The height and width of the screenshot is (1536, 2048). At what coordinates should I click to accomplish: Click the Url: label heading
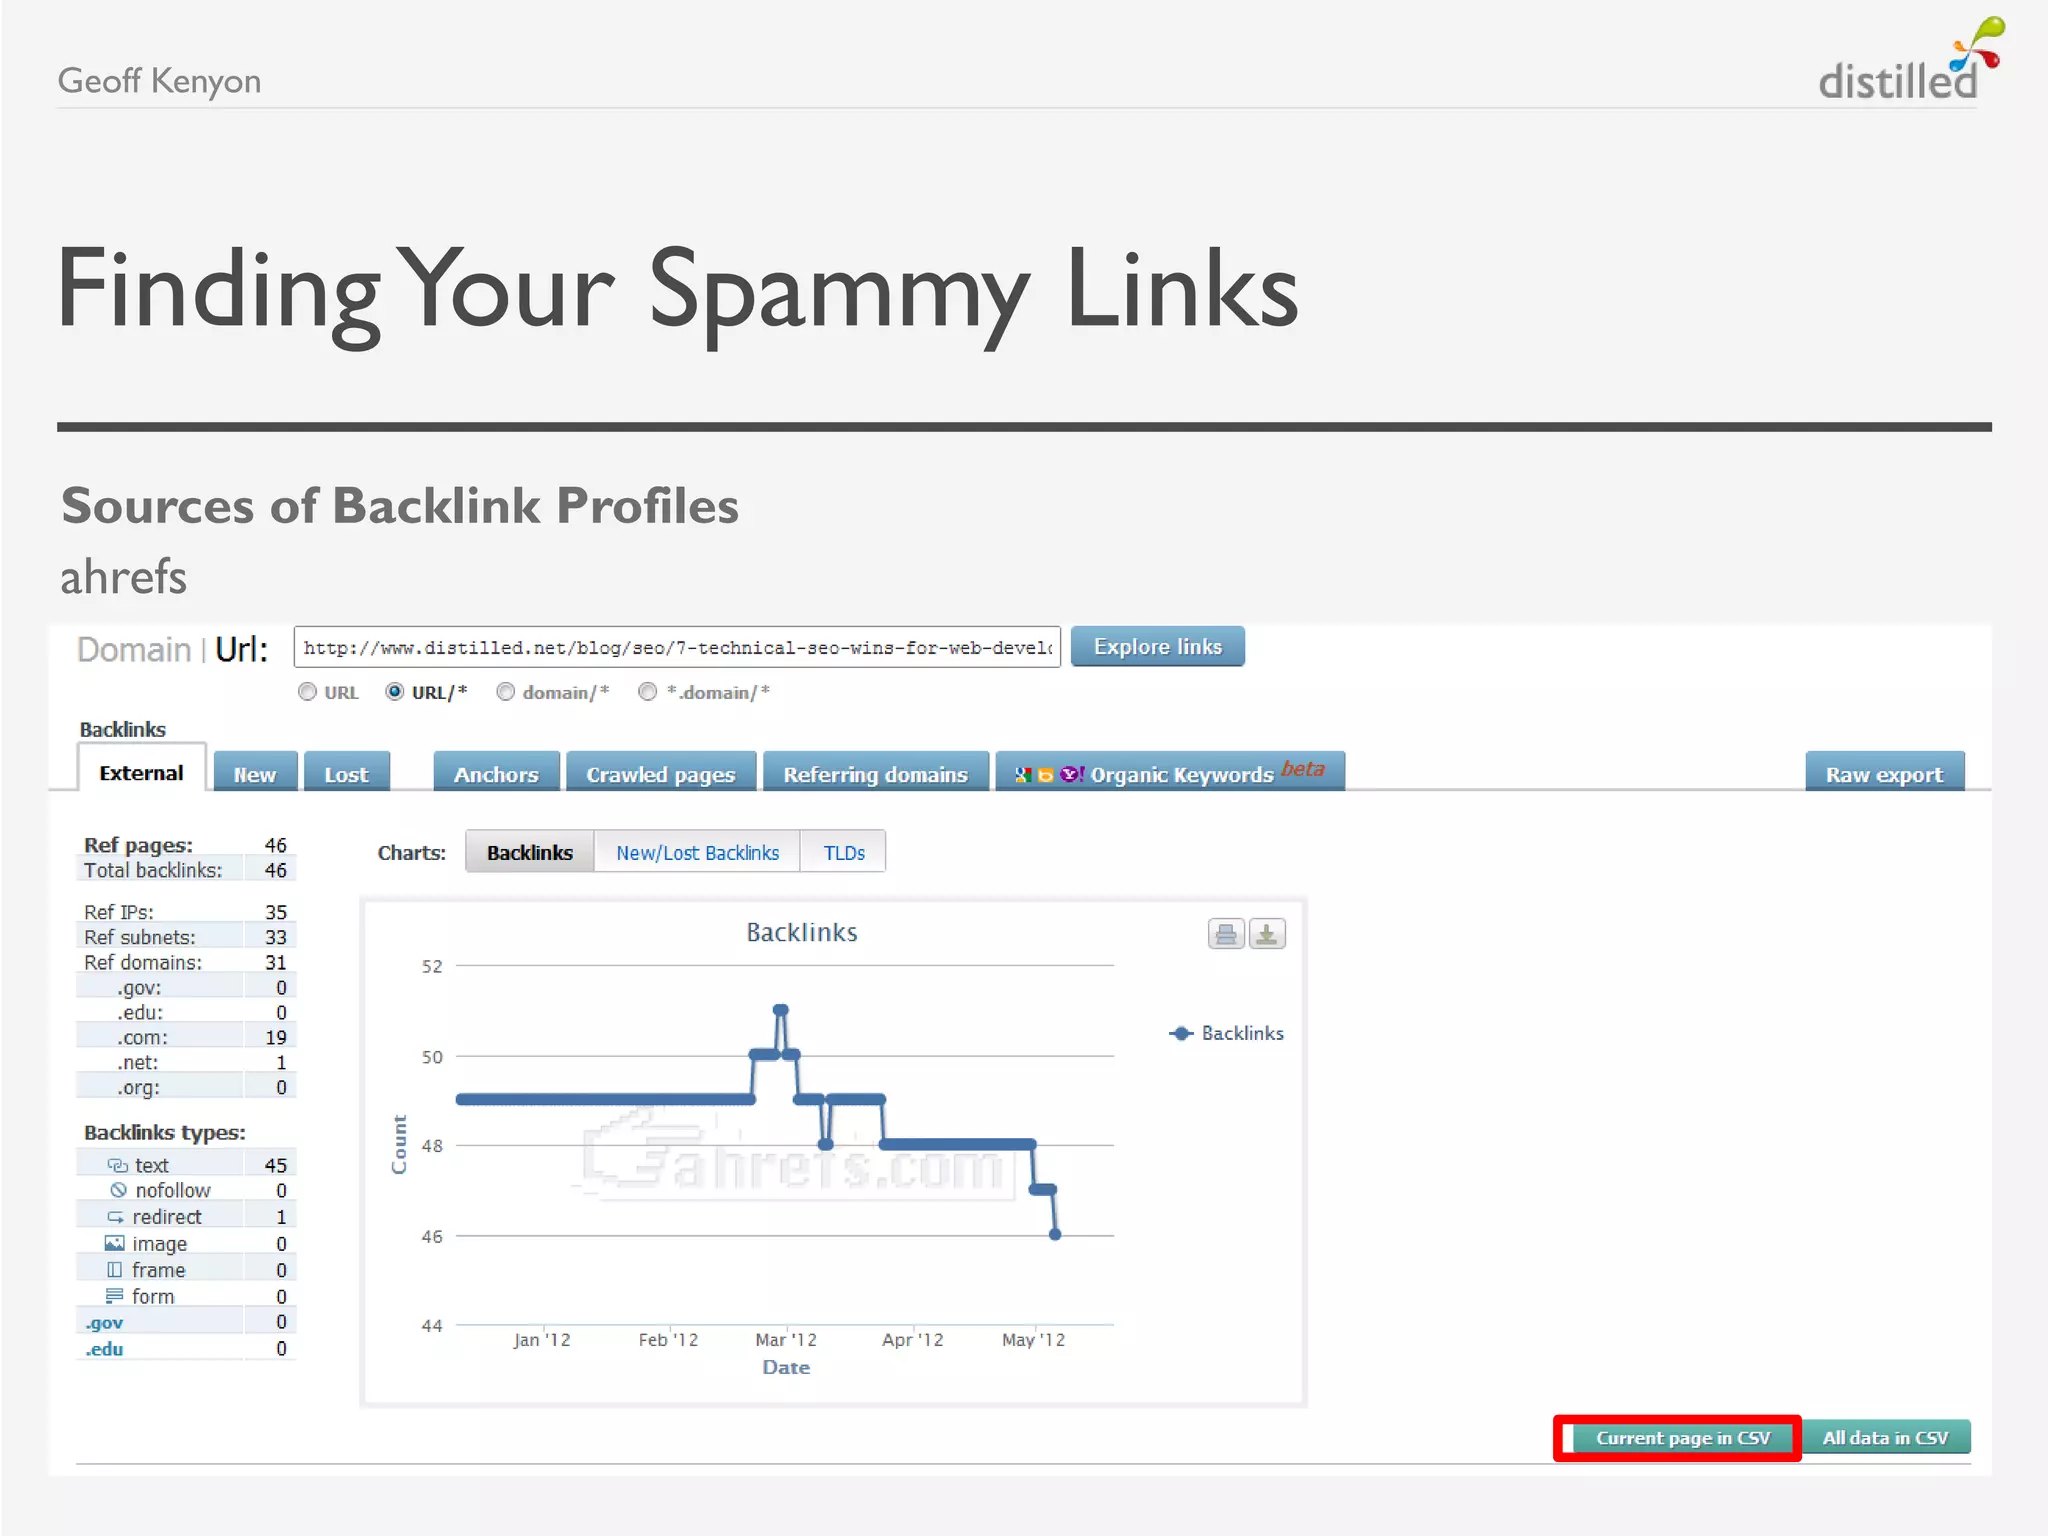click(242, 649)
